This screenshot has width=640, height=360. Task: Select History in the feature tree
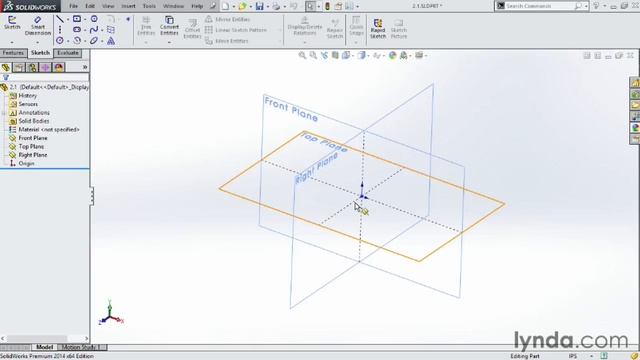27,96
